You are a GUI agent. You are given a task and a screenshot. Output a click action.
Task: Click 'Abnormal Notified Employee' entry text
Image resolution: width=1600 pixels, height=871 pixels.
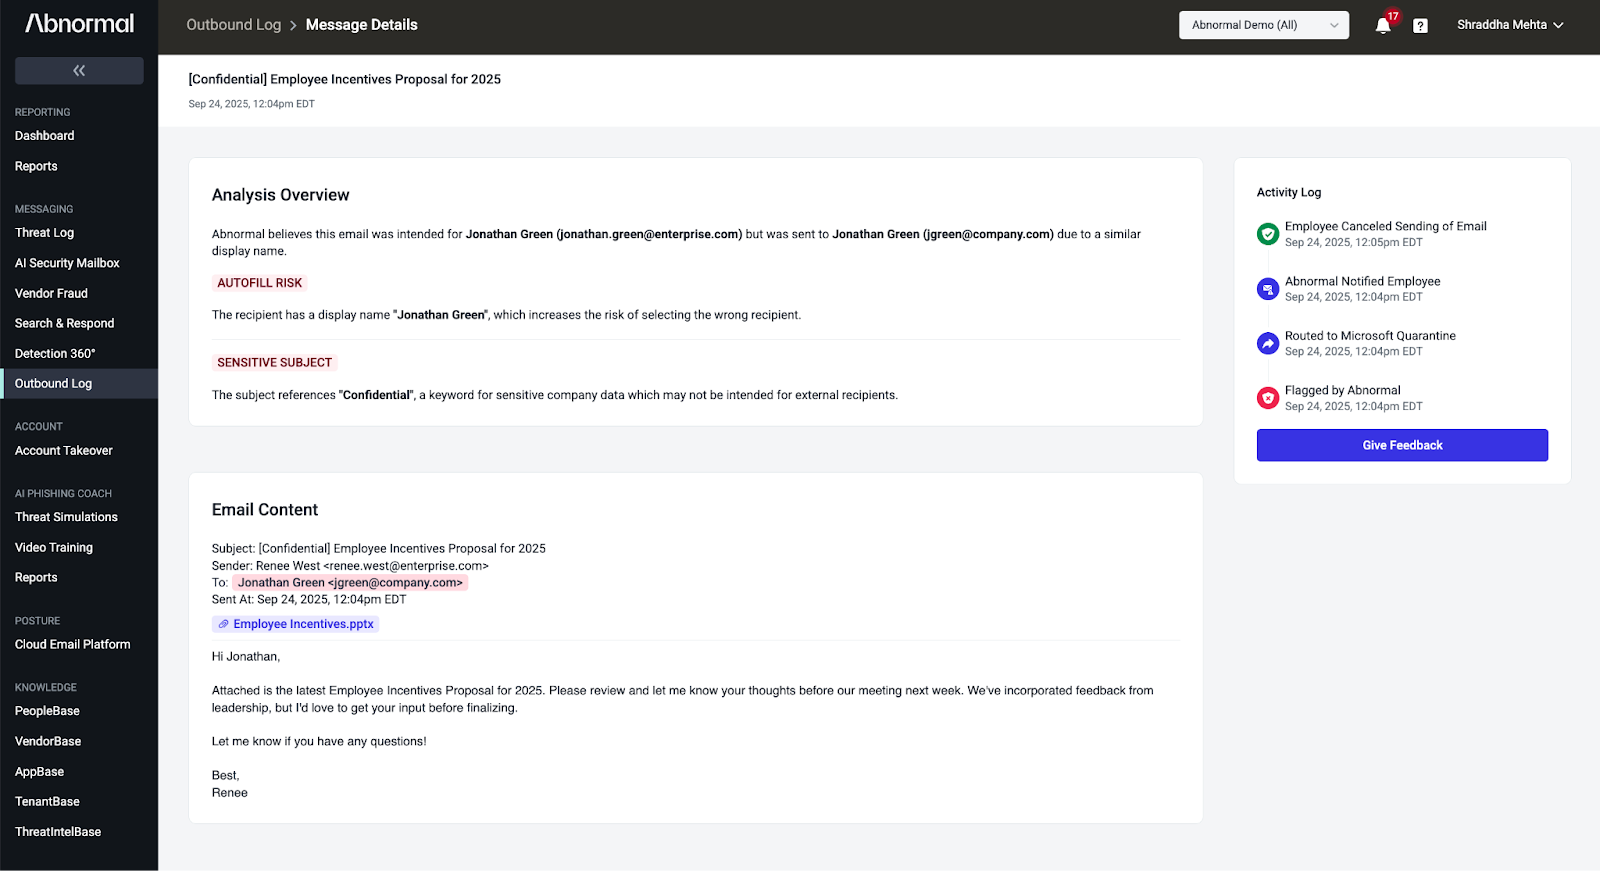click(x=1363, y=281)
